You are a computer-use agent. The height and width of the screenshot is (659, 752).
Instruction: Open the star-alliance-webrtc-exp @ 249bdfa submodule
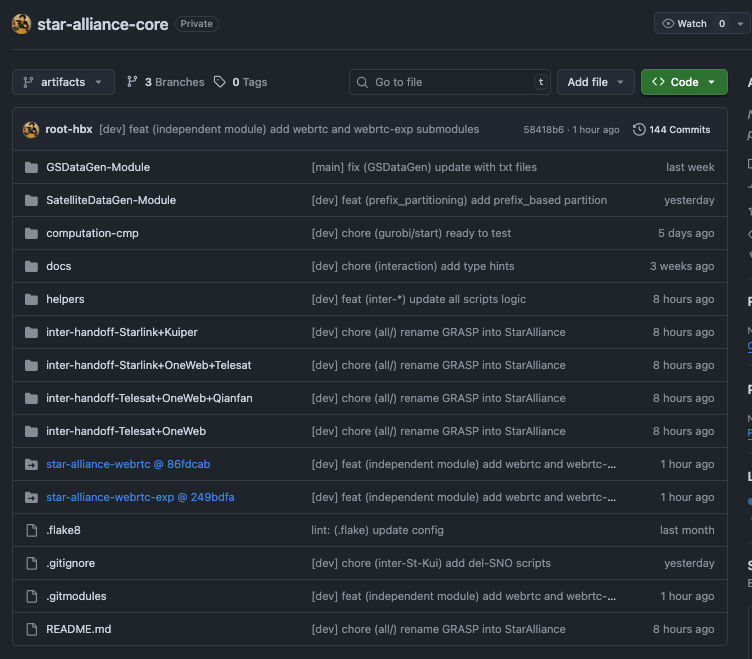click(x=140, y=497)
